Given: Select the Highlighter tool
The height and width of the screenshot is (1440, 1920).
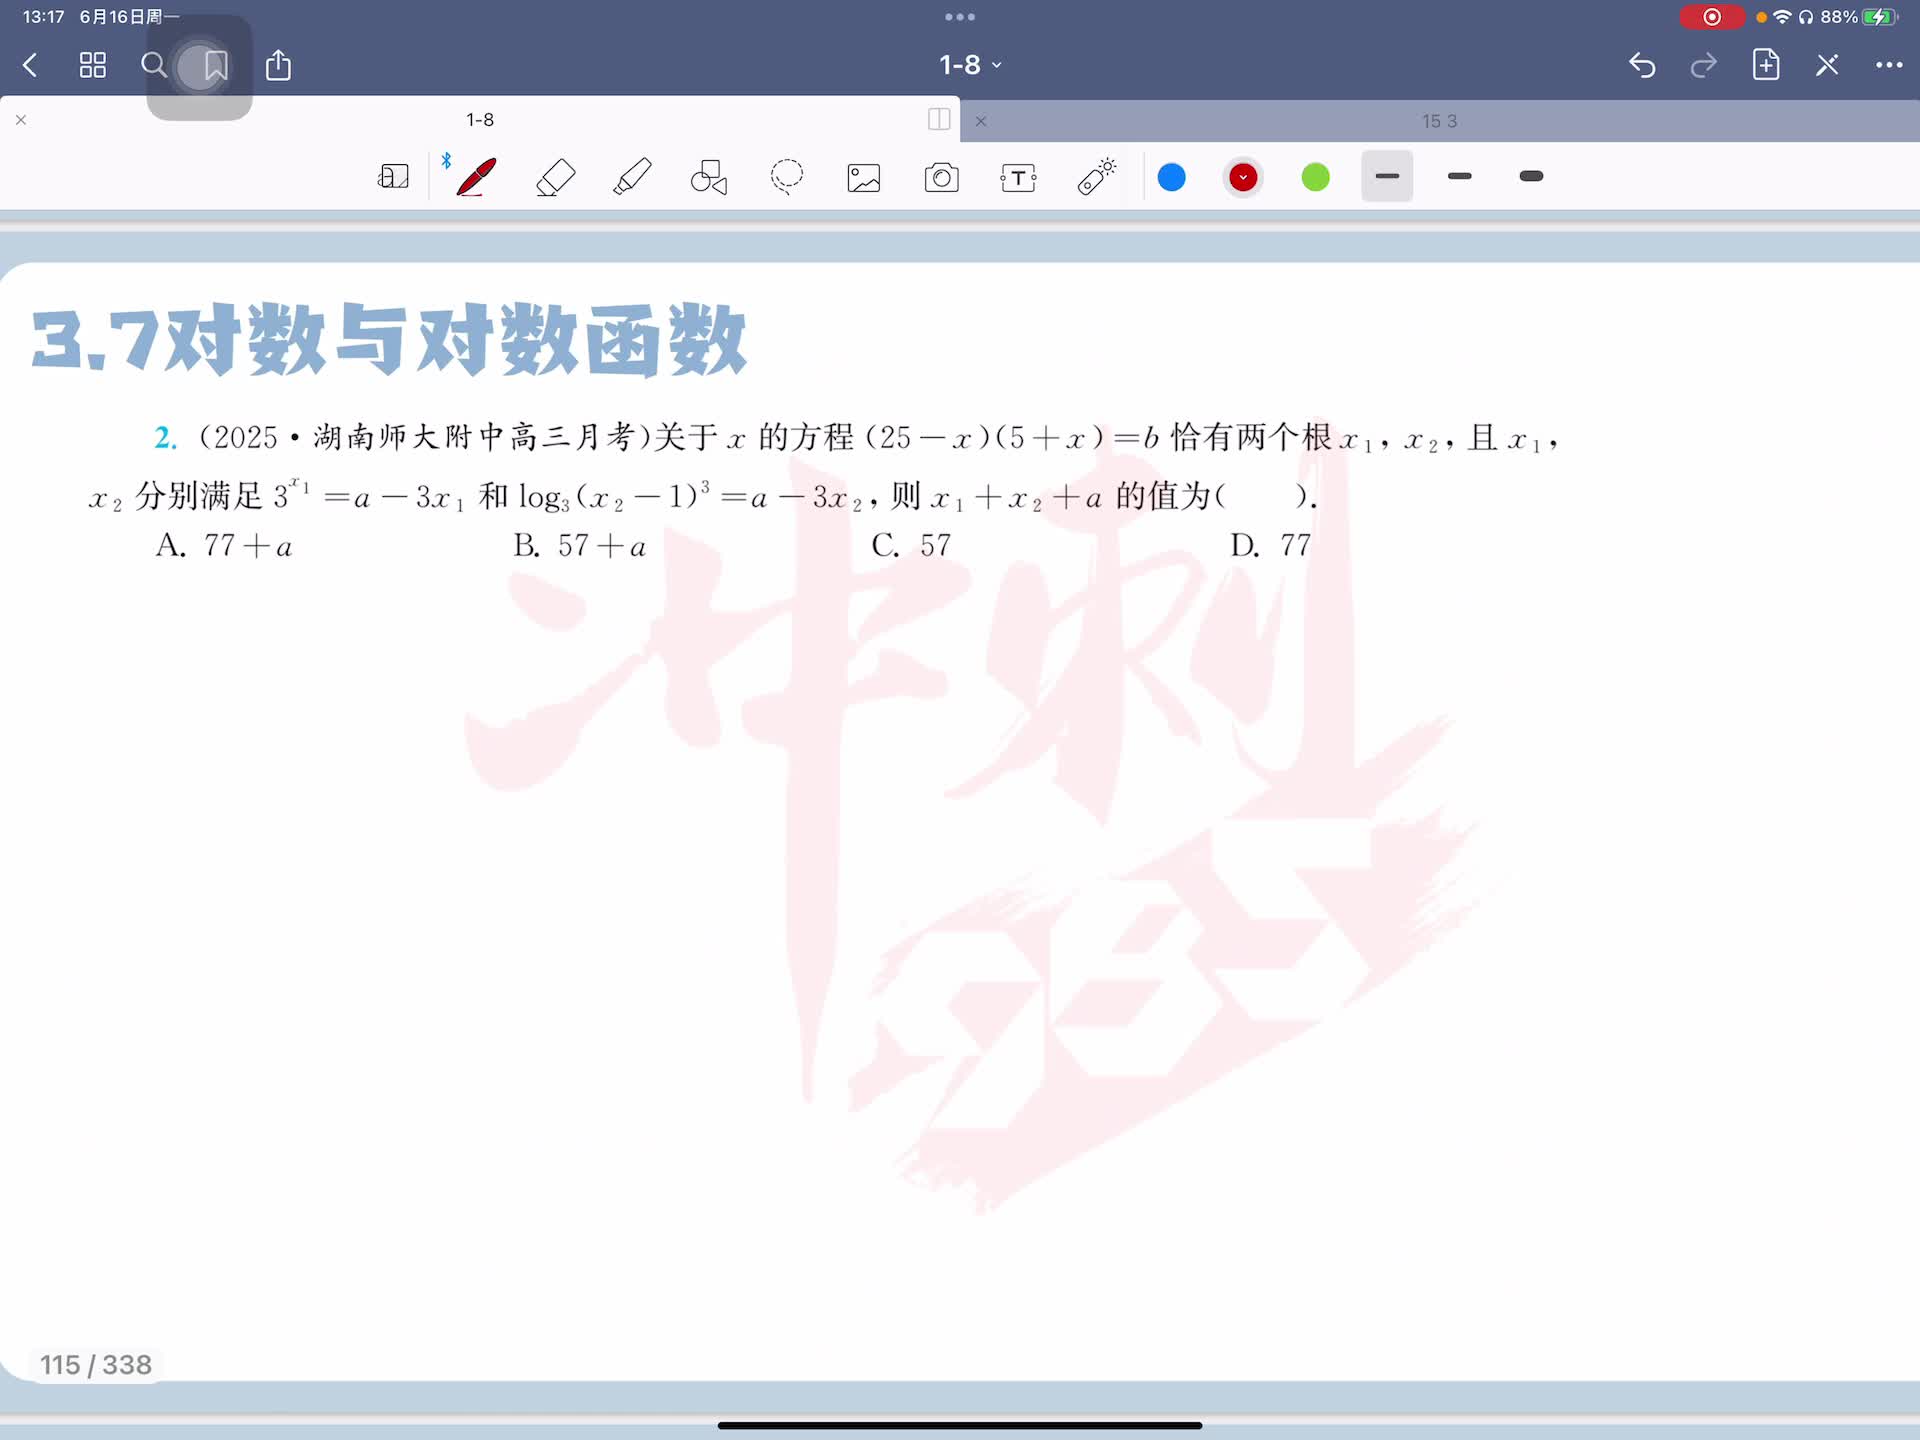Looking at the screenshot, I should 632,177.
